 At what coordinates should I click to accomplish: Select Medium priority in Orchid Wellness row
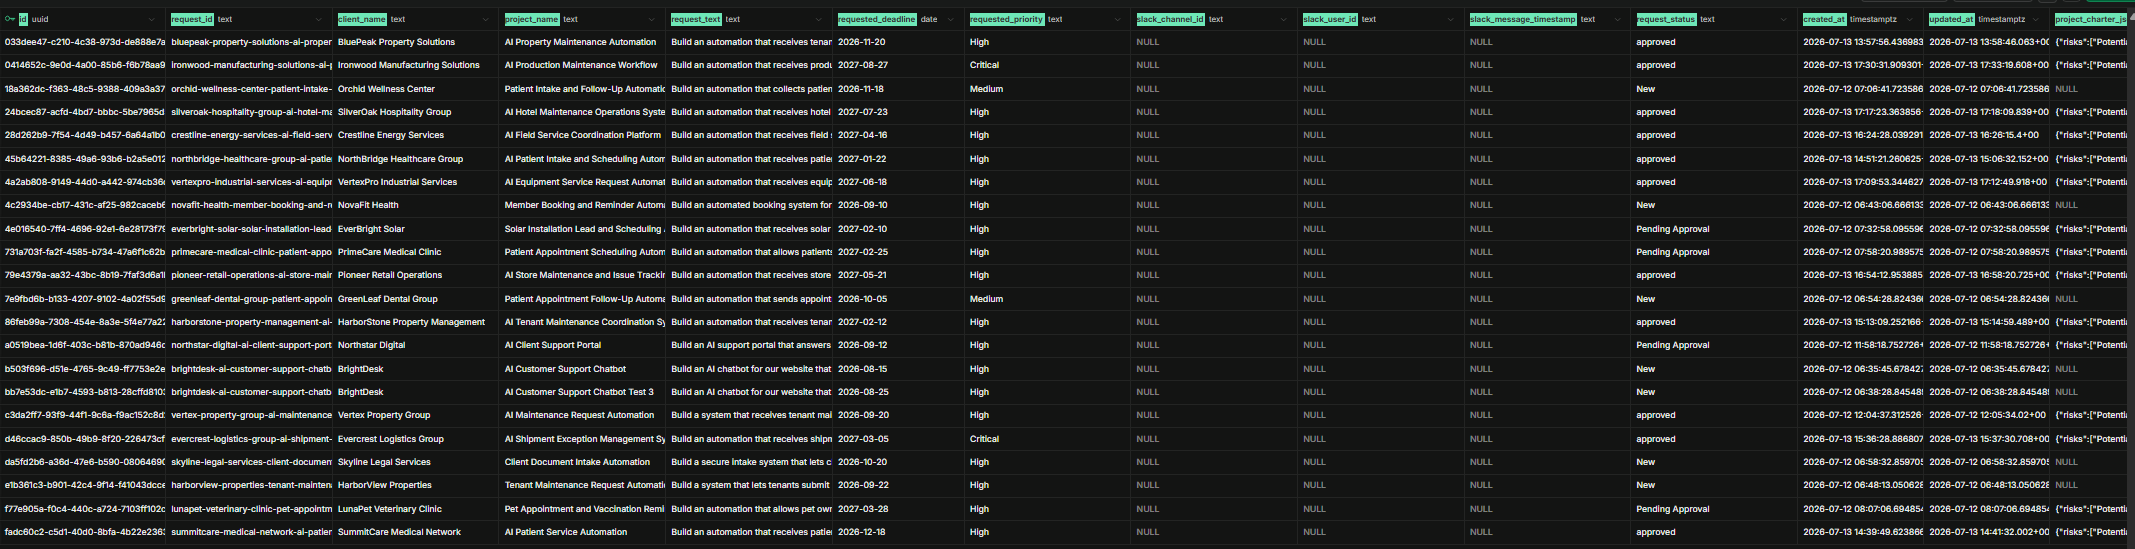(x=1048, y=89)
